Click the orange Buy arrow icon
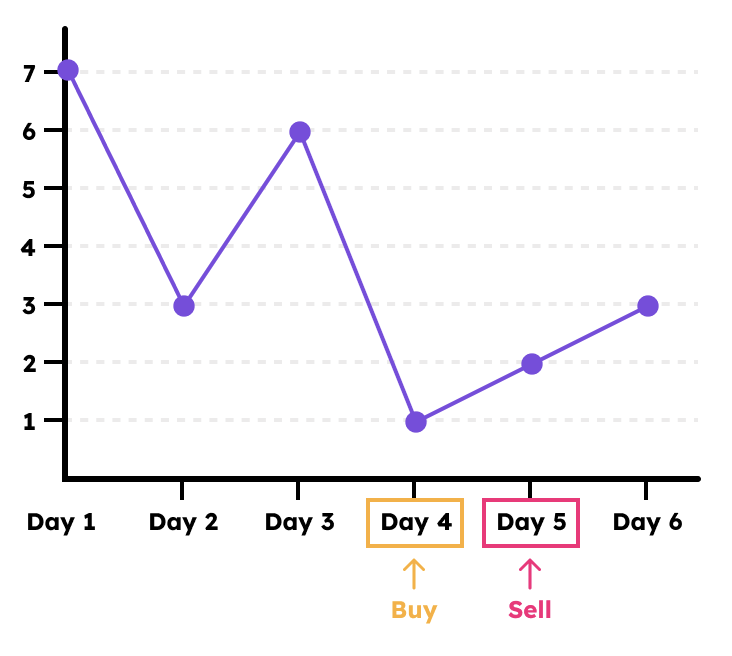This screenshot has width=732, height=656. click(x=414, y=573)
